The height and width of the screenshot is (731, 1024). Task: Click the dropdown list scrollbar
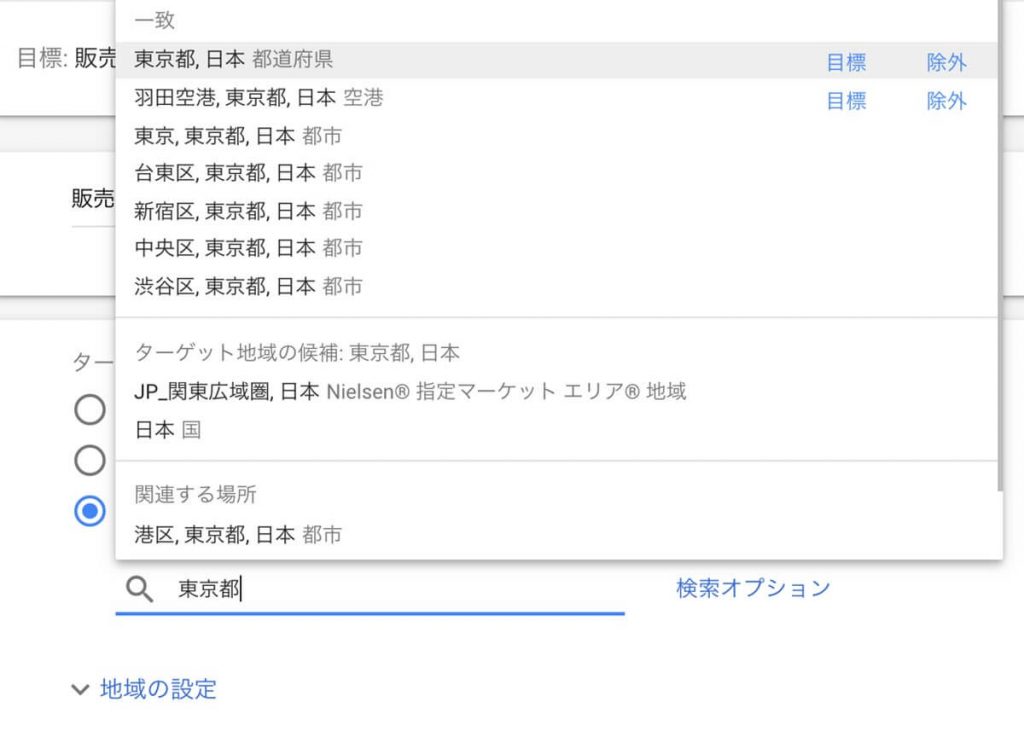(999, 250)
